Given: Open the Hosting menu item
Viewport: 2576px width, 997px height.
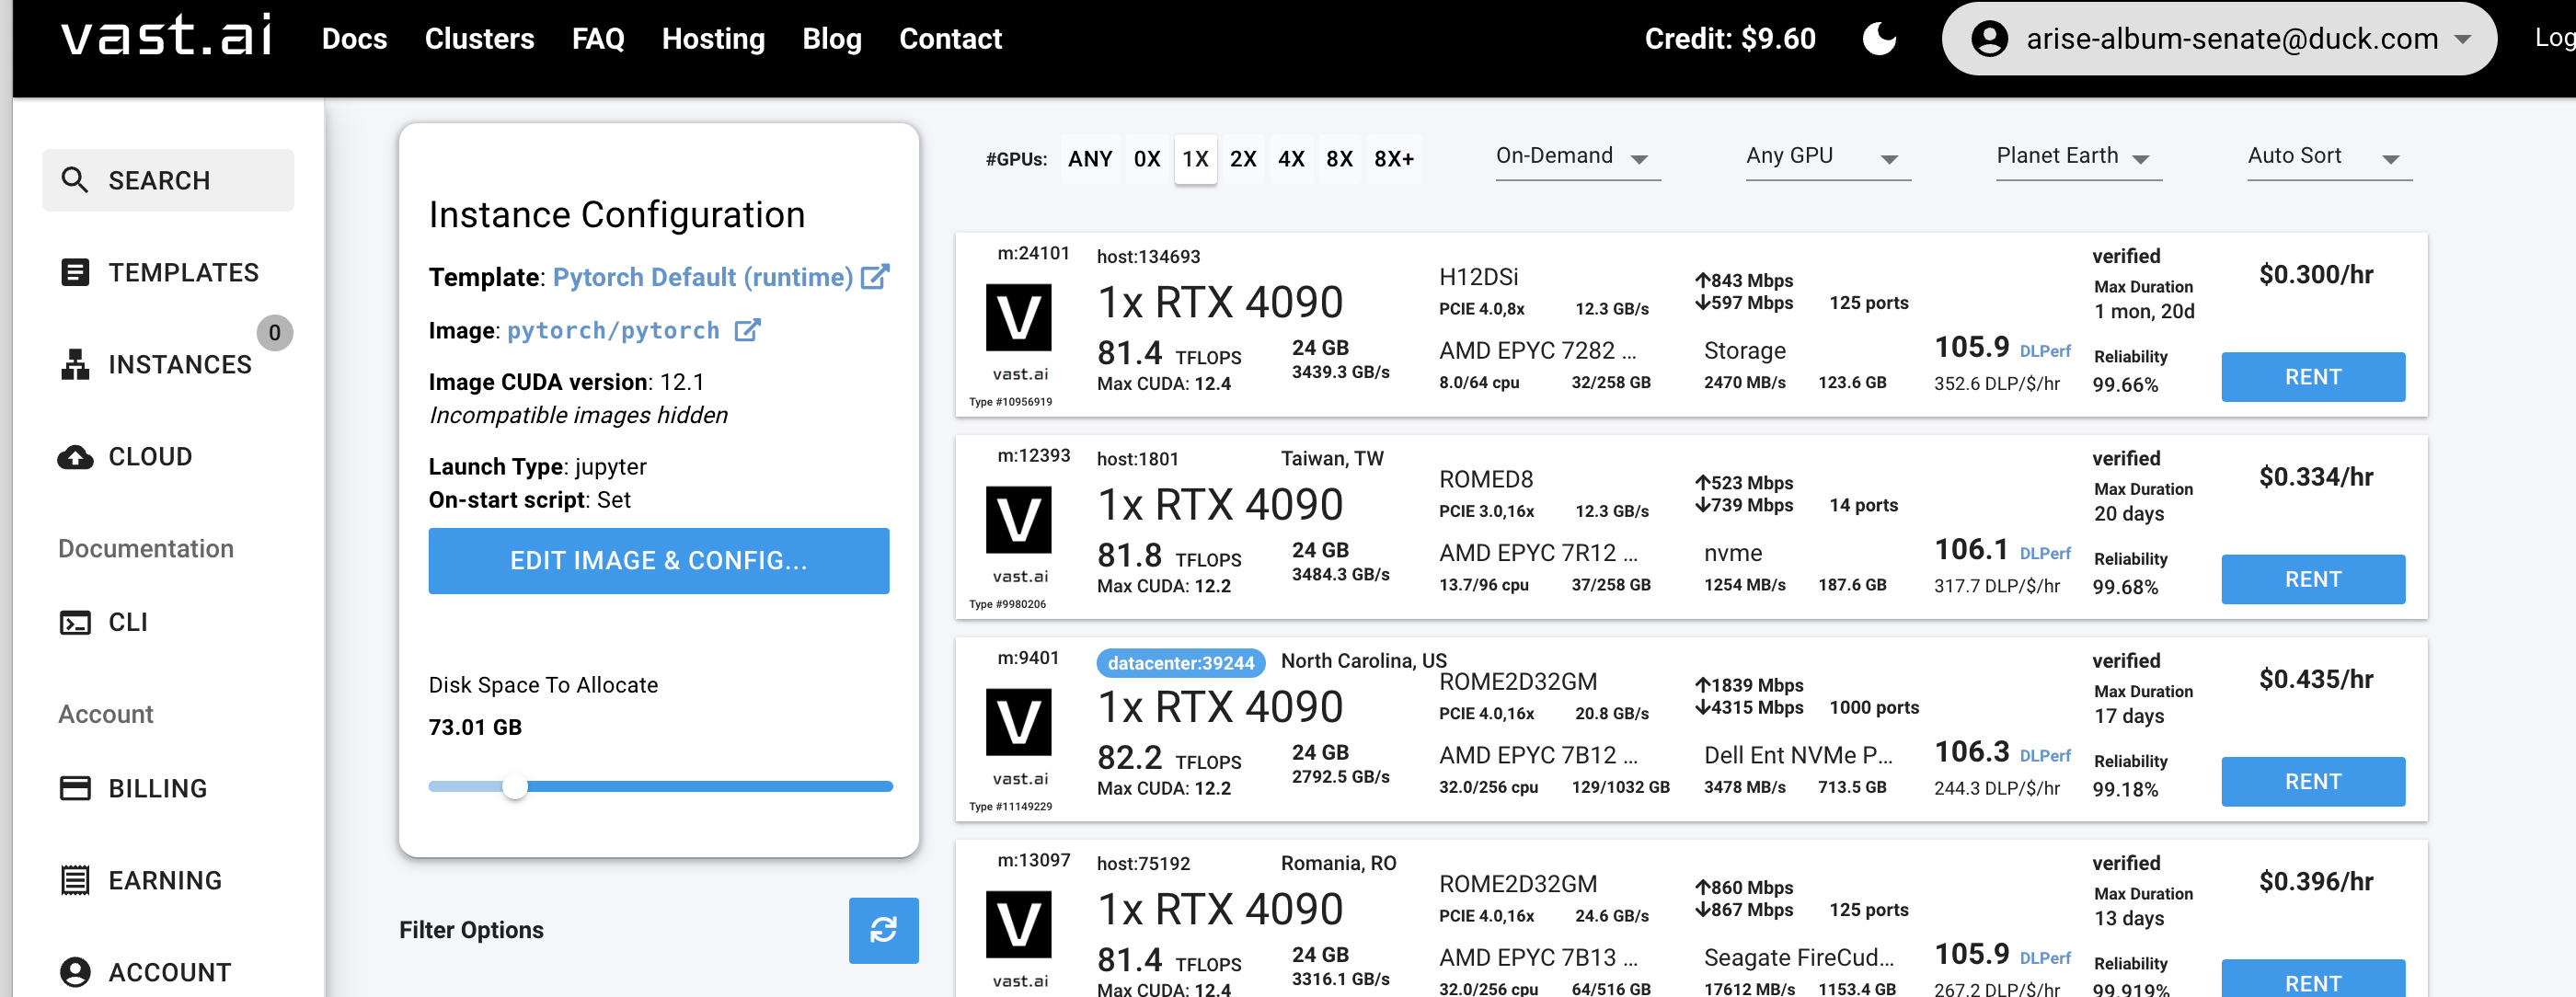Looking at the screenshot, I should [712, 39].
